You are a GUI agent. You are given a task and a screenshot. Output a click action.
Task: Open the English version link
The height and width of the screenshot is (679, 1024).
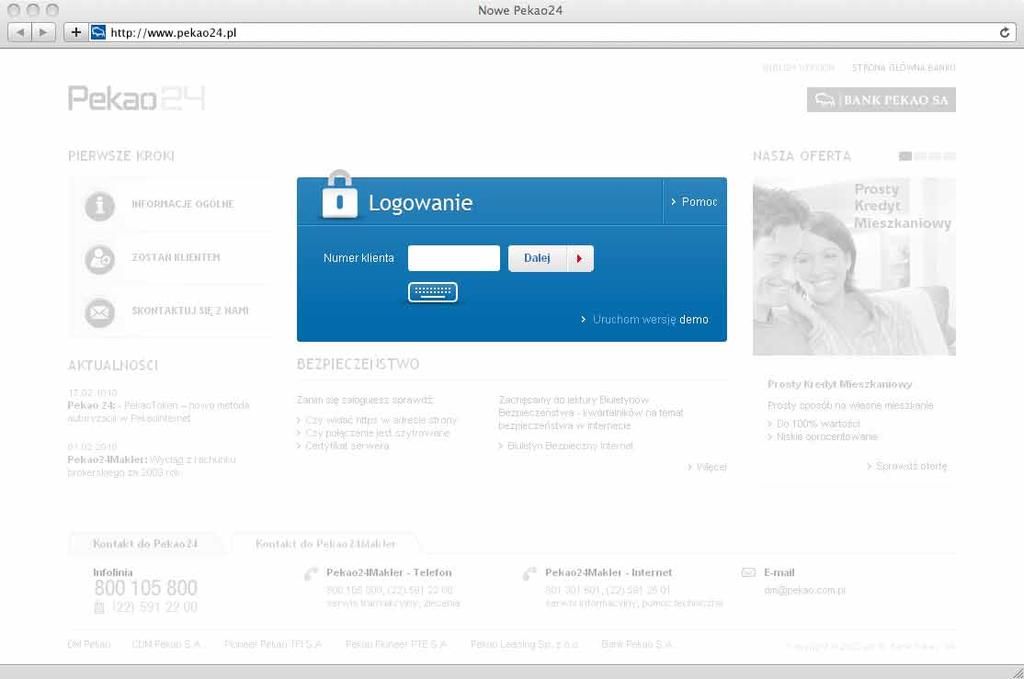(797, 68)
